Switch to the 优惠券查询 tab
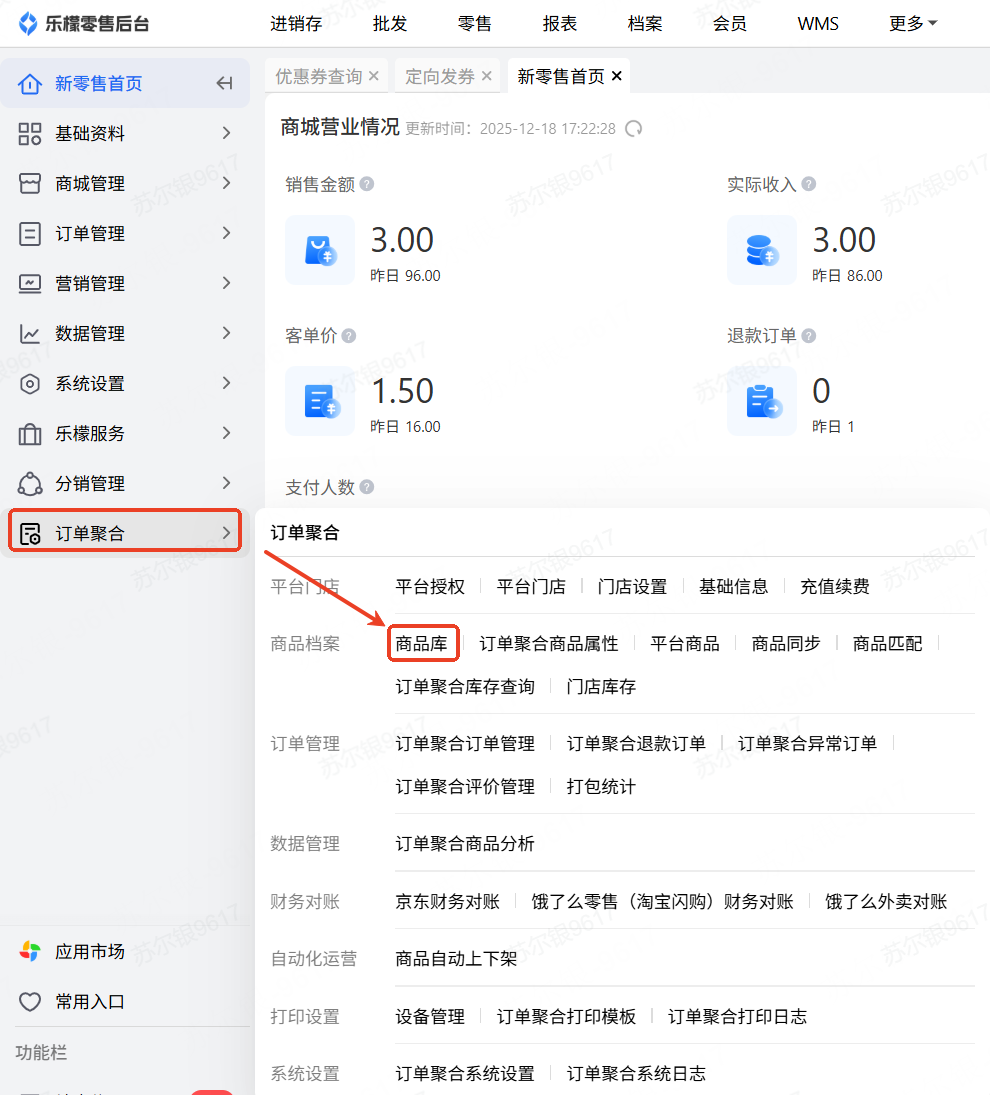Screen dimensions: 990x1095 [x=318, y=76]
